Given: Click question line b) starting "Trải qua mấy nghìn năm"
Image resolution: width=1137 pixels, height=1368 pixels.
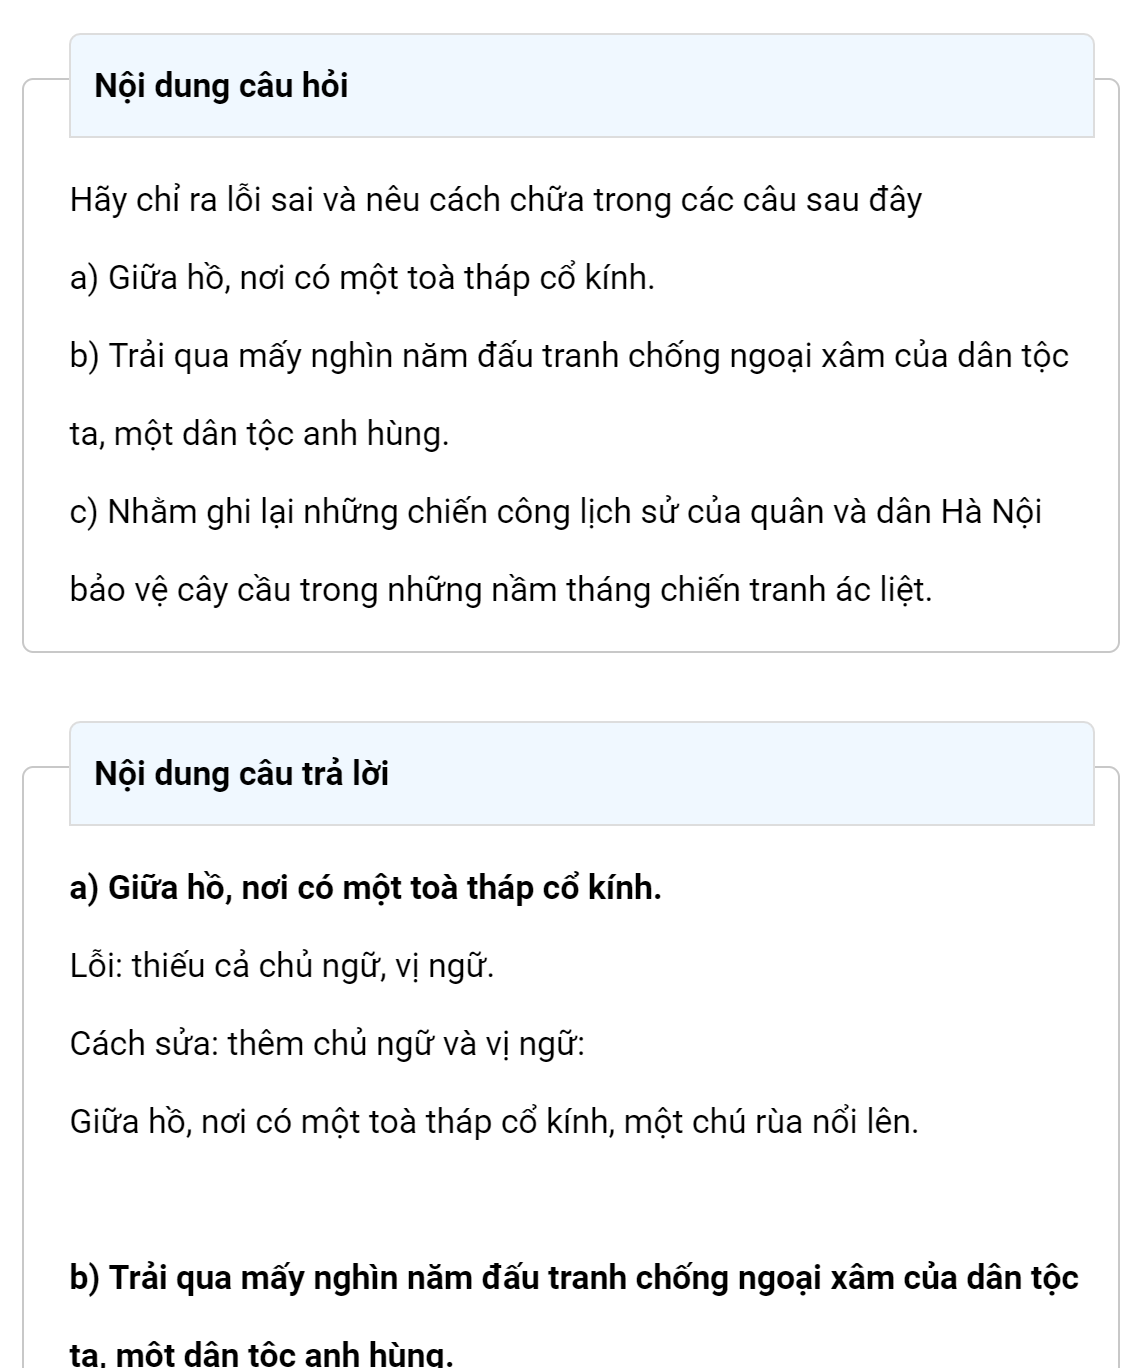Looking at the screenshot, I should pos(568,356).
